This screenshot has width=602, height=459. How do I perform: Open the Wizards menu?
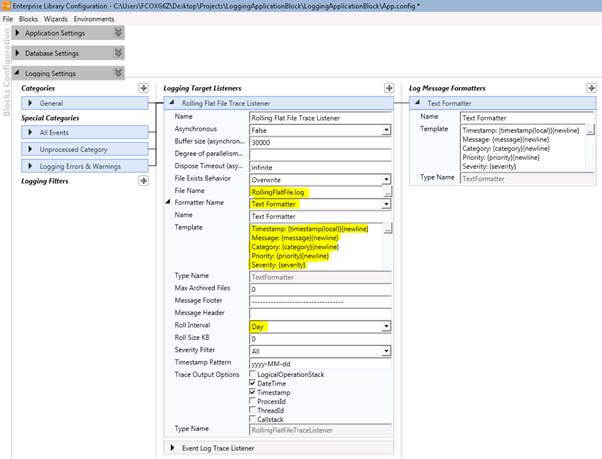coord(56,19)
